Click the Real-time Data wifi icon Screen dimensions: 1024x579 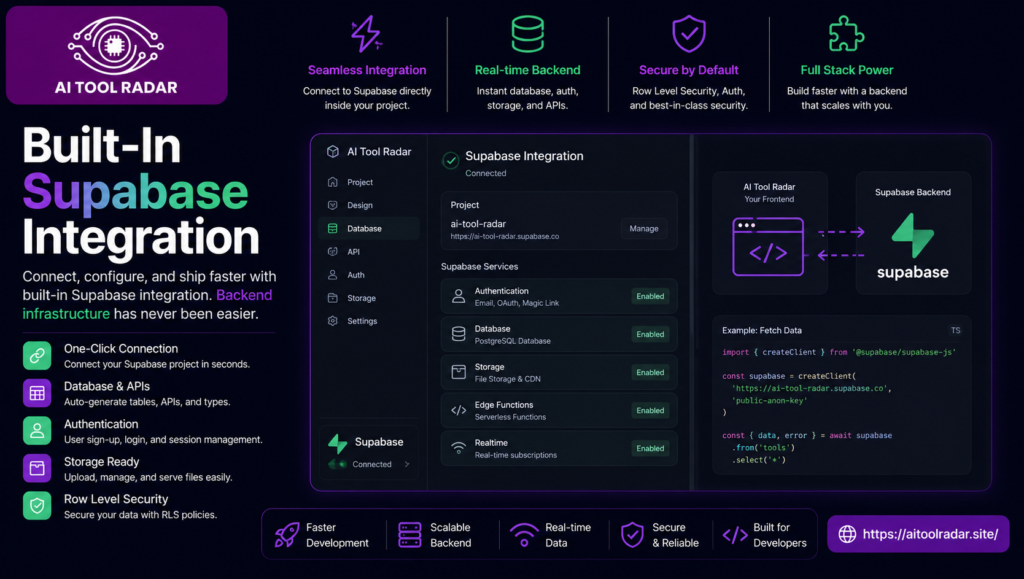click(524, 535)
